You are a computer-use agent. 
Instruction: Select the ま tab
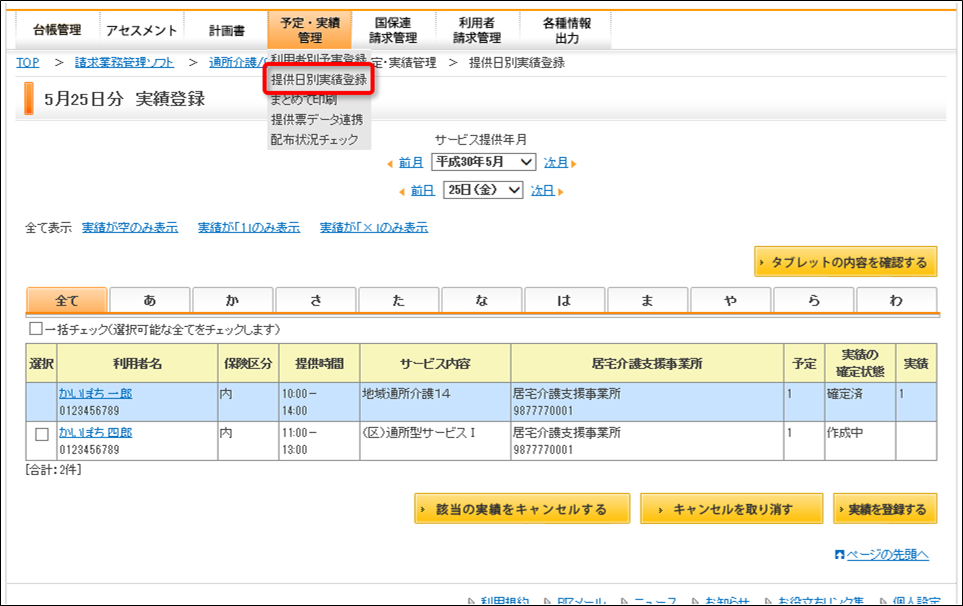[647, 300]
